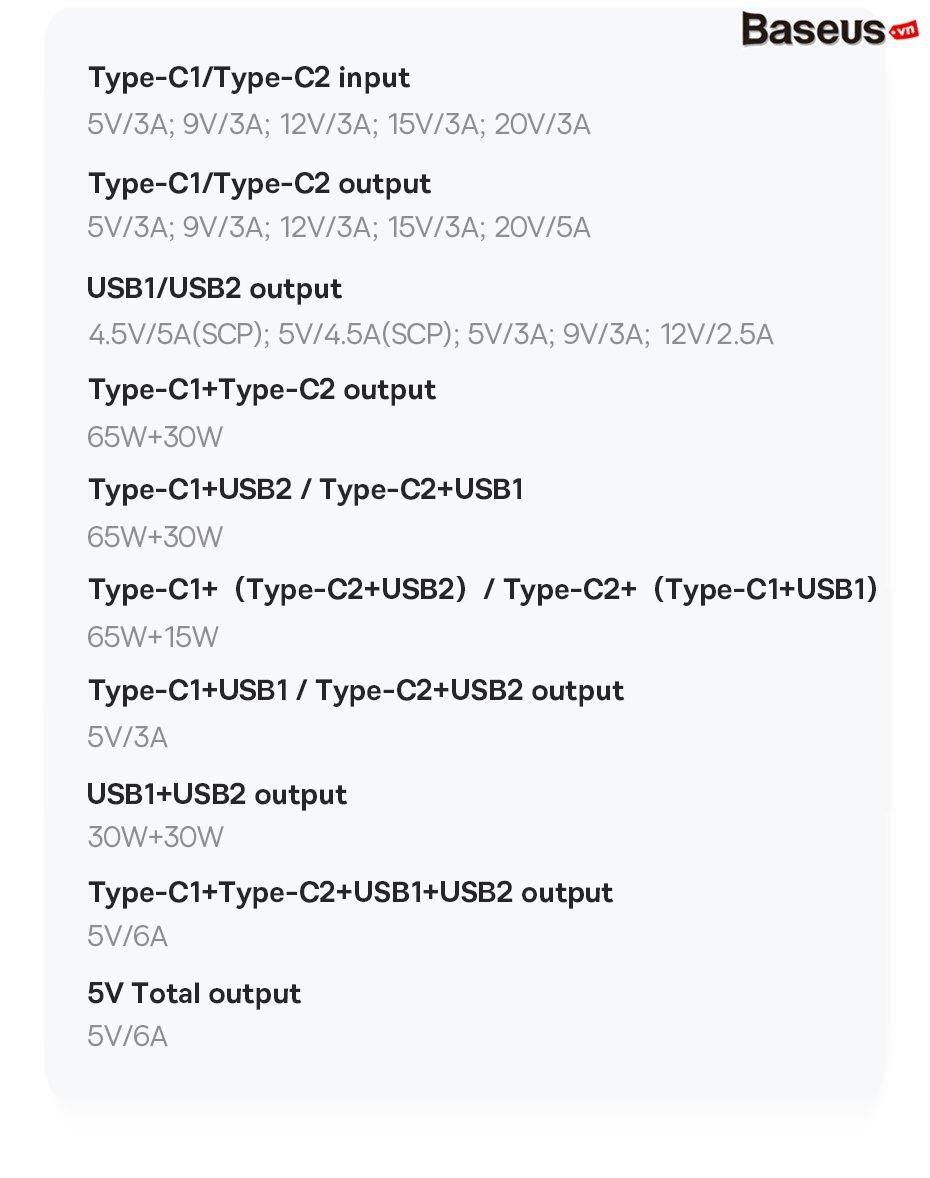
Task: Click the Type-C1/Type-C2 output heading
Action: [259, 184]
